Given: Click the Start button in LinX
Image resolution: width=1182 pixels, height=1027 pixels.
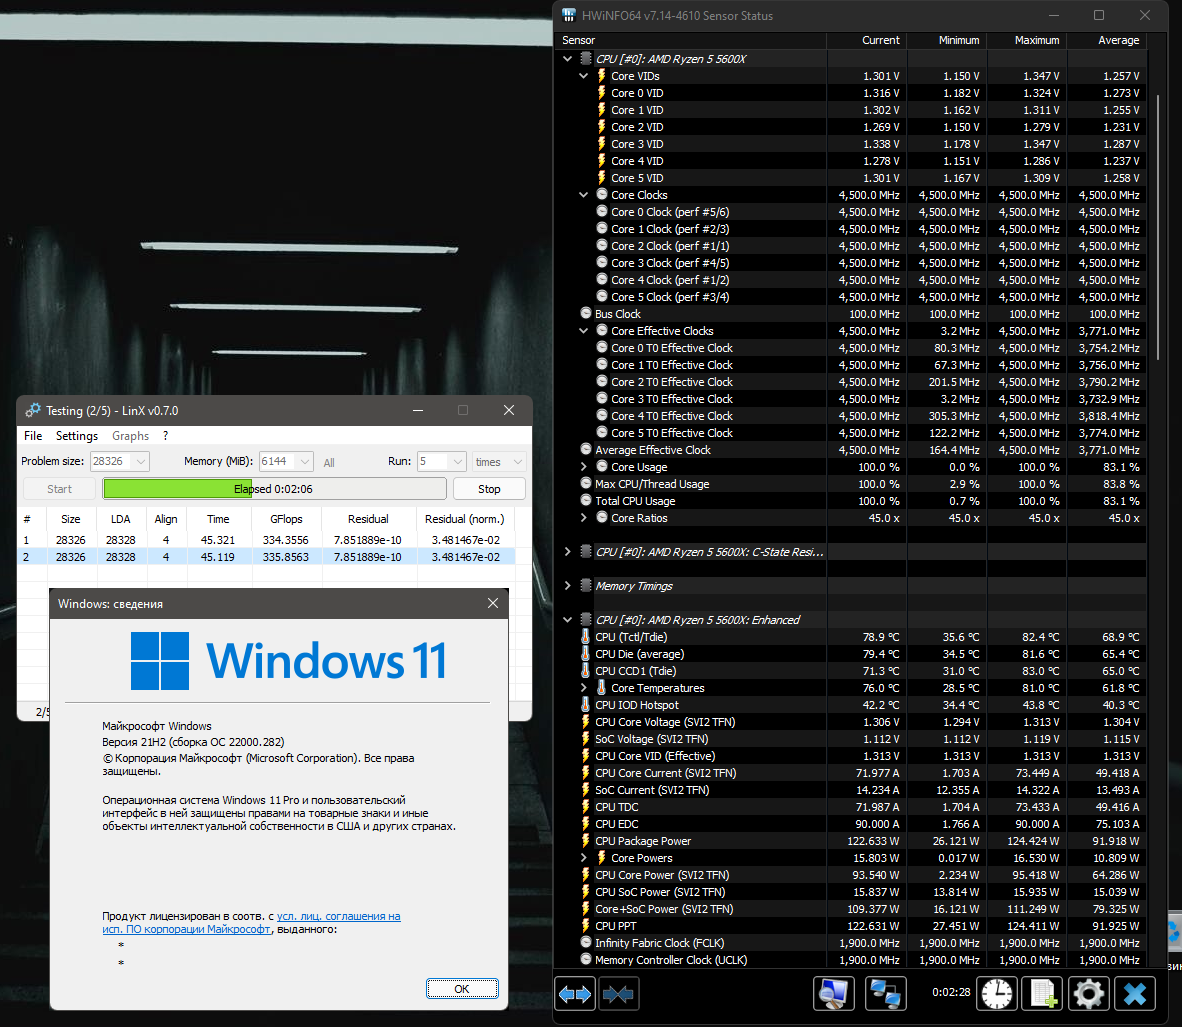Looking at the screenshot, I should tap(59, 489).
